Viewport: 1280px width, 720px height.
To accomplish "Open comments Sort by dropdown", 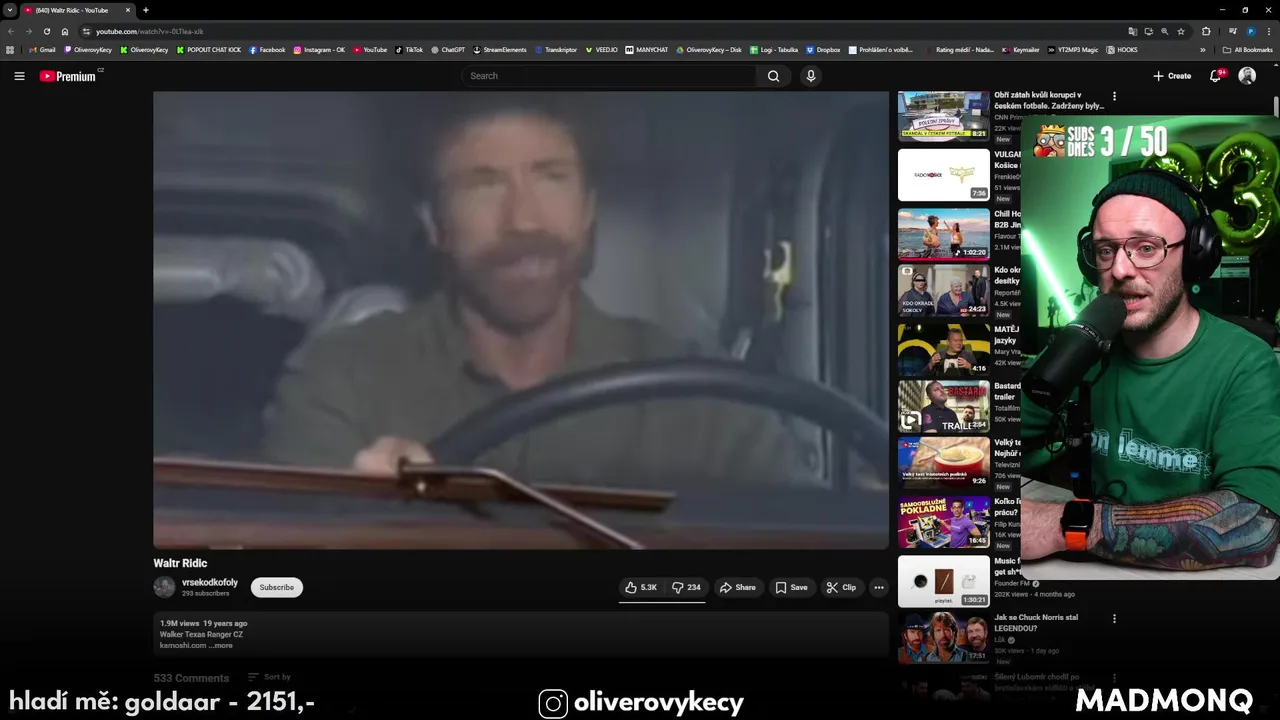I will click(269, 677).
